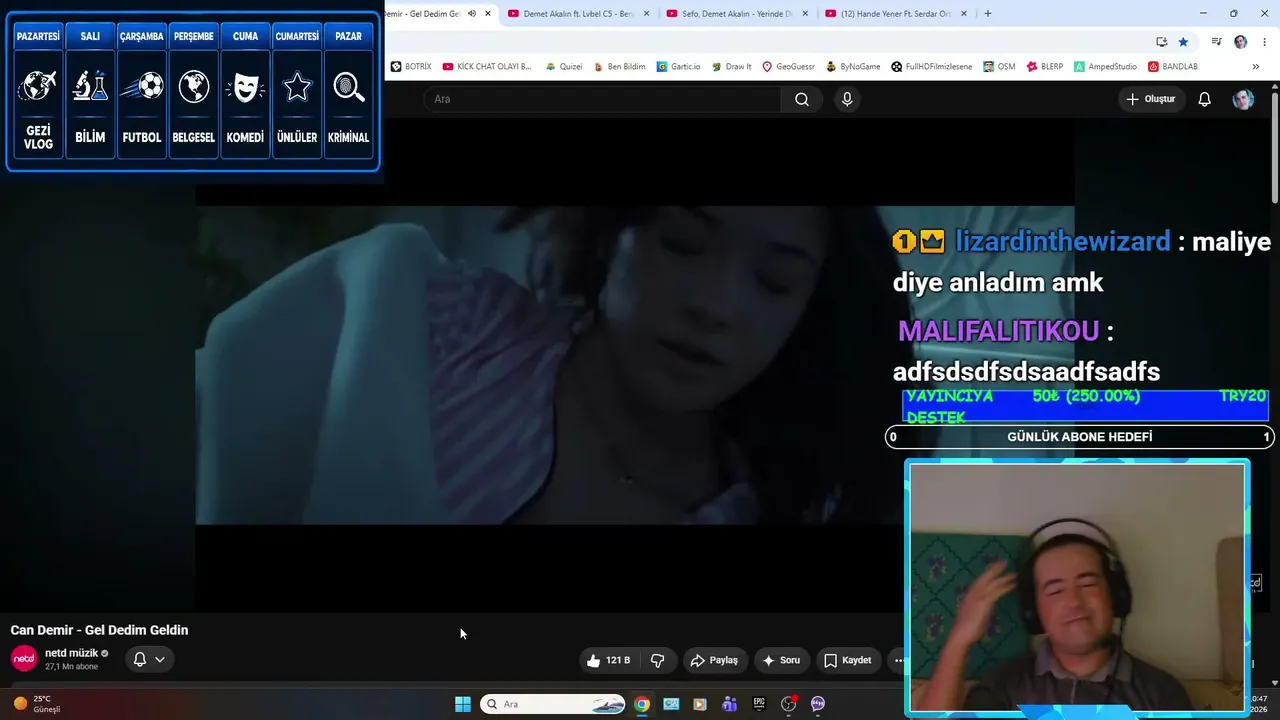Image resolution: width=1280 pixels, height=720 pixels.
Task: Open the Ben Bildim bookmark
Action: [618, 66]
